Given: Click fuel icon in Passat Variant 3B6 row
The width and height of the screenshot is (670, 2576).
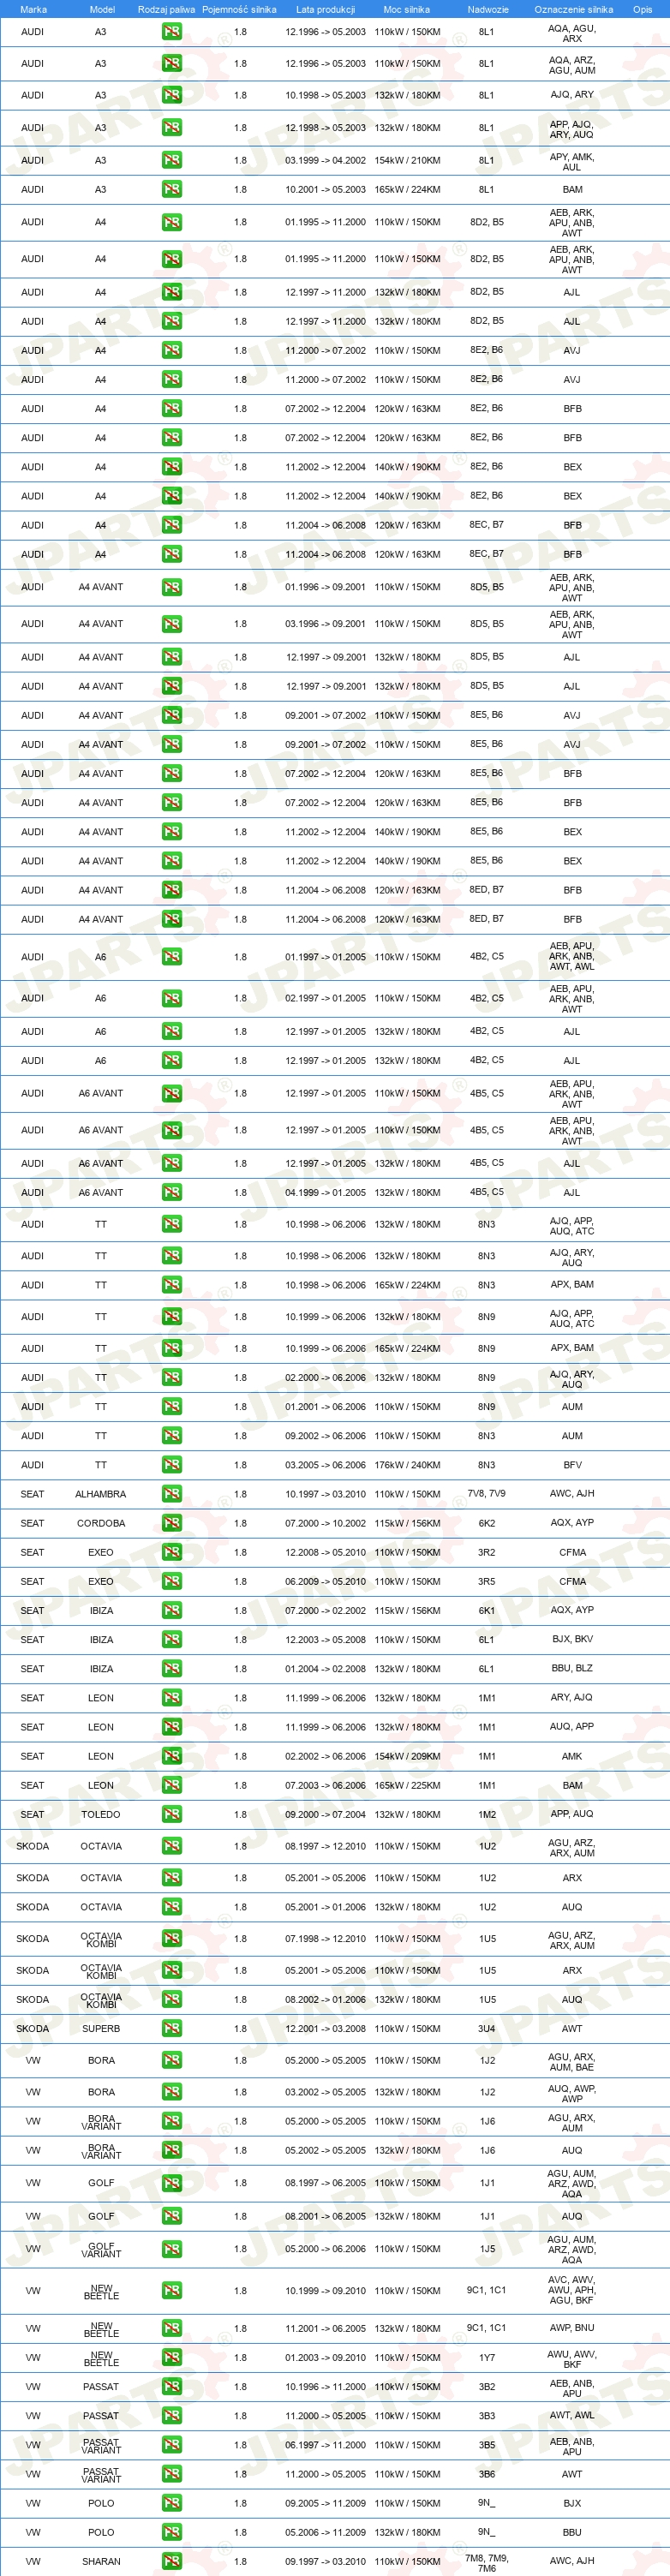Looking at the screenshot, I should (172, 2474).
